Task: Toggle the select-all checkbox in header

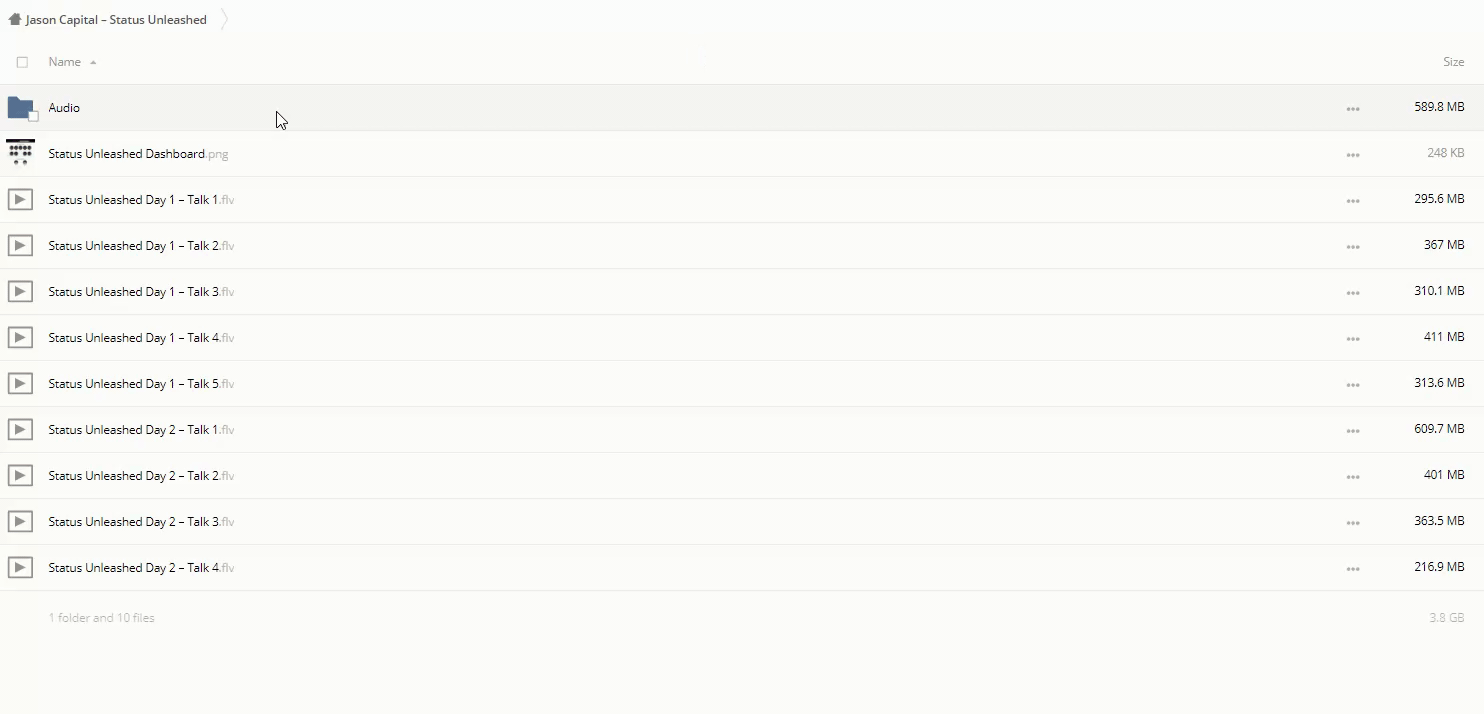Action: pos(22,62)
